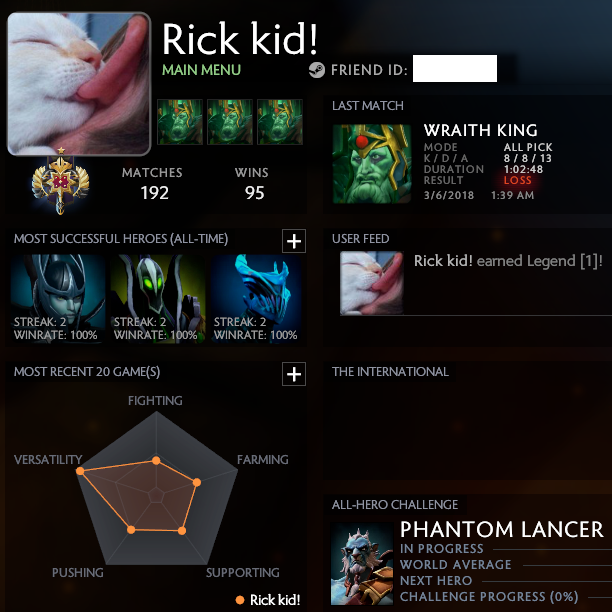Open the cat profile avatar picture

(x=79, y=84)
